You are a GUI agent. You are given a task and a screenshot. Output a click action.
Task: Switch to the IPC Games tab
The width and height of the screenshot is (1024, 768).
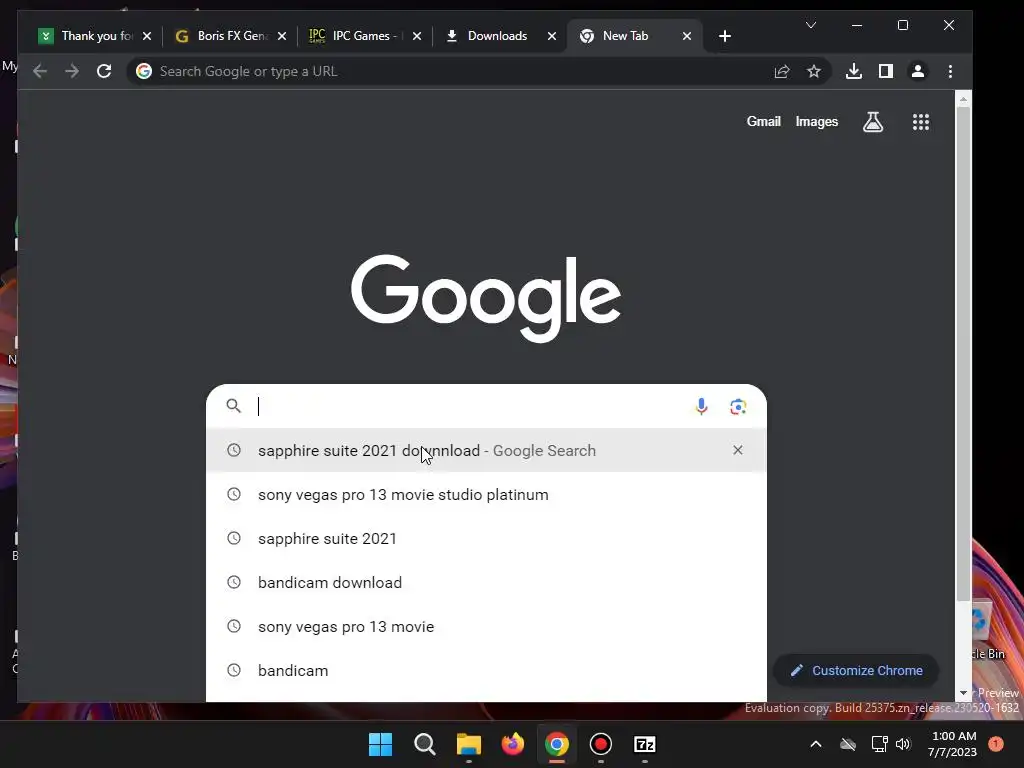(356, 36)
